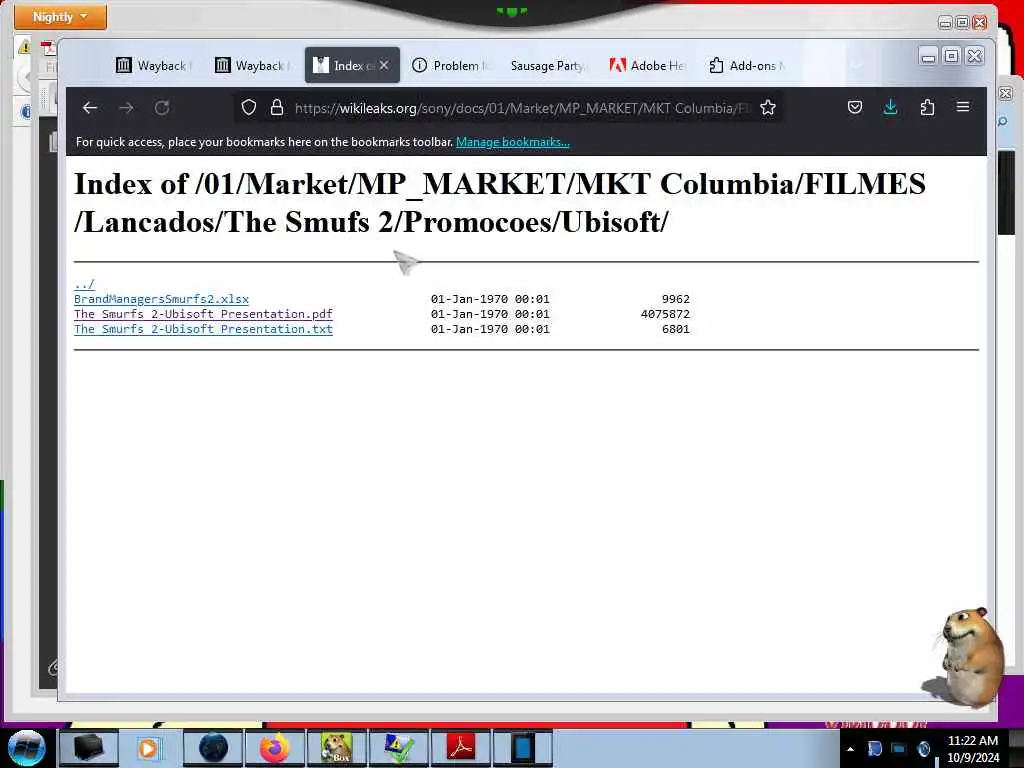The width and height of the screenshot is (1024, 768).
Task: Open BrandManagersSmurfs2.xlsx file link
Action: 161,299
